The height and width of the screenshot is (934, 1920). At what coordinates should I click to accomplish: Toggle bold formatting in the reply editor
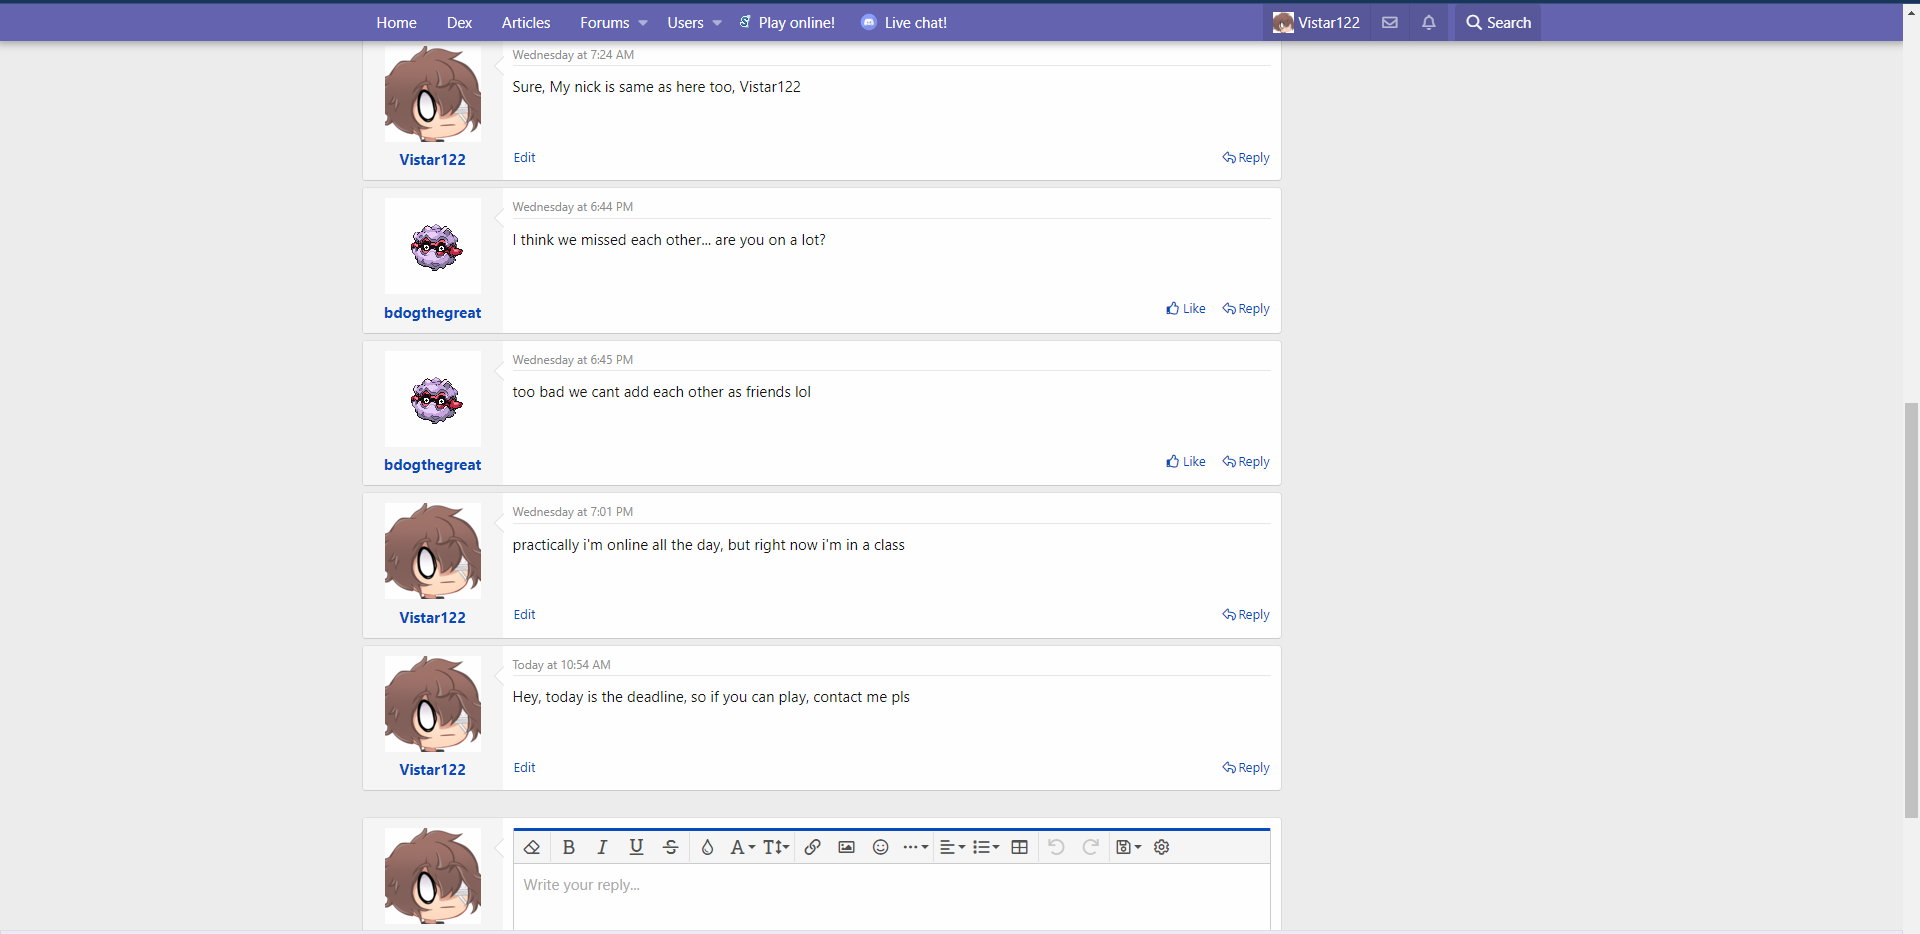pyautogui.click(x=568, y=847)
